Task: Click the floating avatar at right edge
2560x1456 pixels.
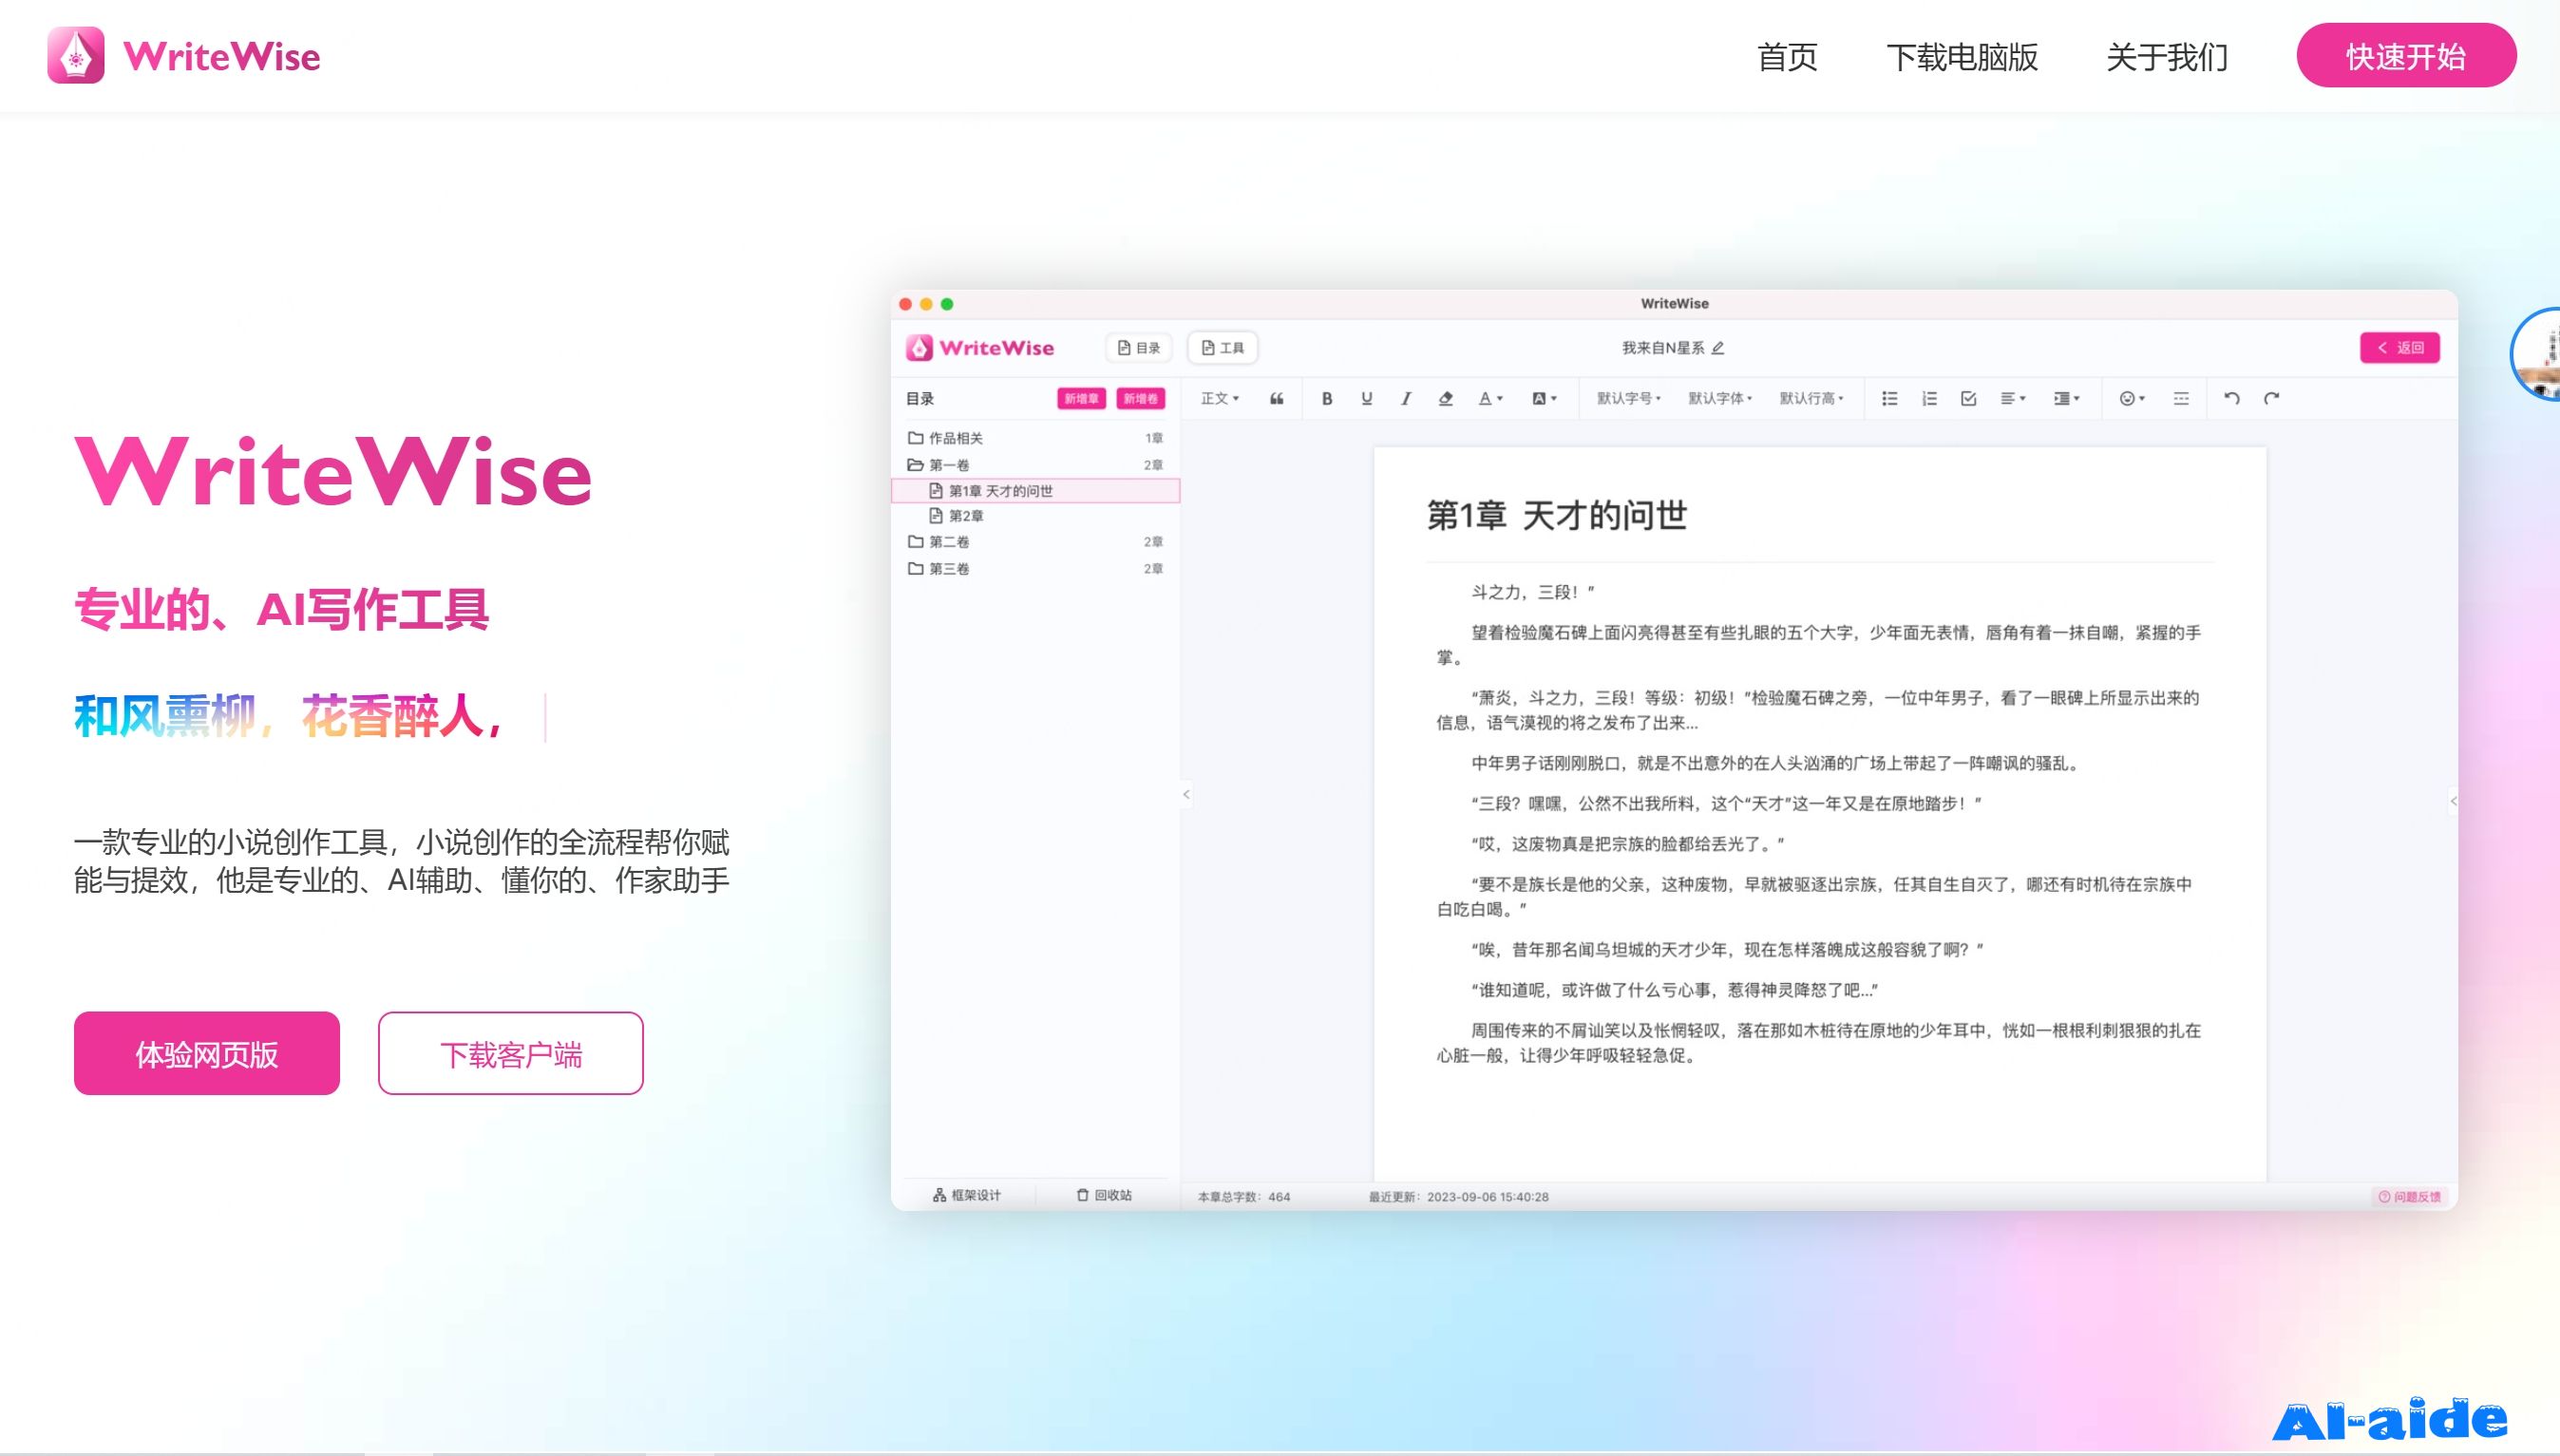Action: click(2537, 354)
